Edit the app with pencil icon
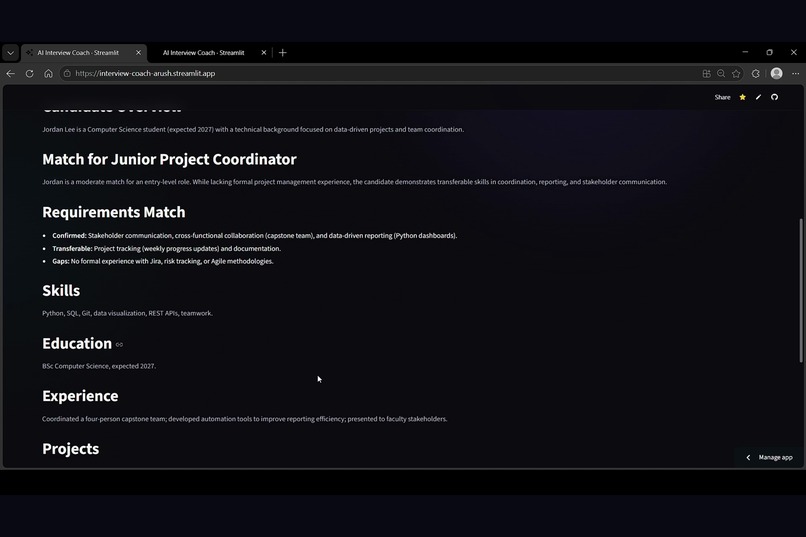This screenshot has height=537, width=806. click(758, 97)
